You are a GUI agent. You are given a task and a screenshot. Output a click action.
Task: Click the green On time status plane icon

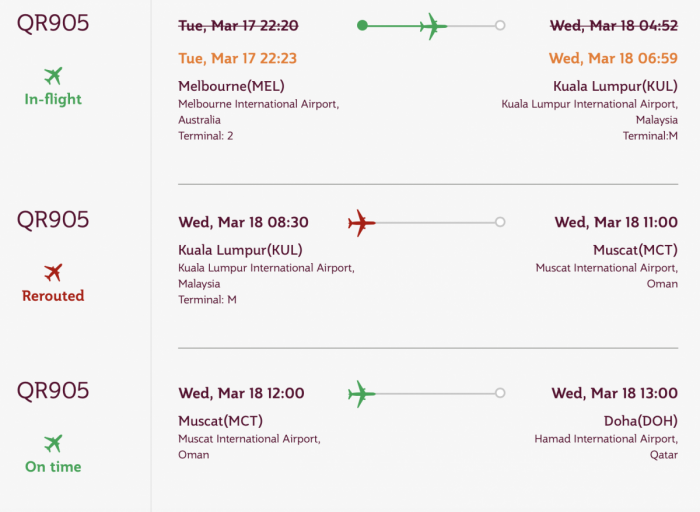click(x=53, y=443)
